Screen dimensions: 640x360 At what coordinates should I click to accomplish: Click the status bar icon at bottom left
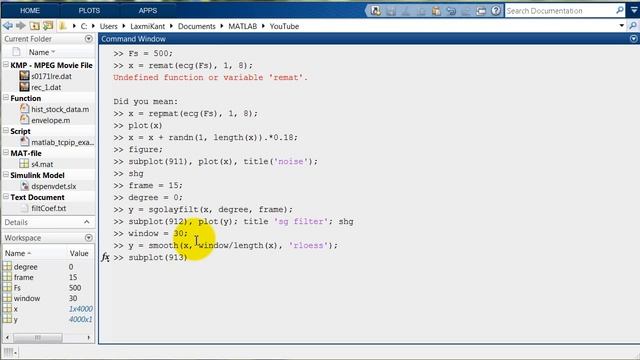9,352
